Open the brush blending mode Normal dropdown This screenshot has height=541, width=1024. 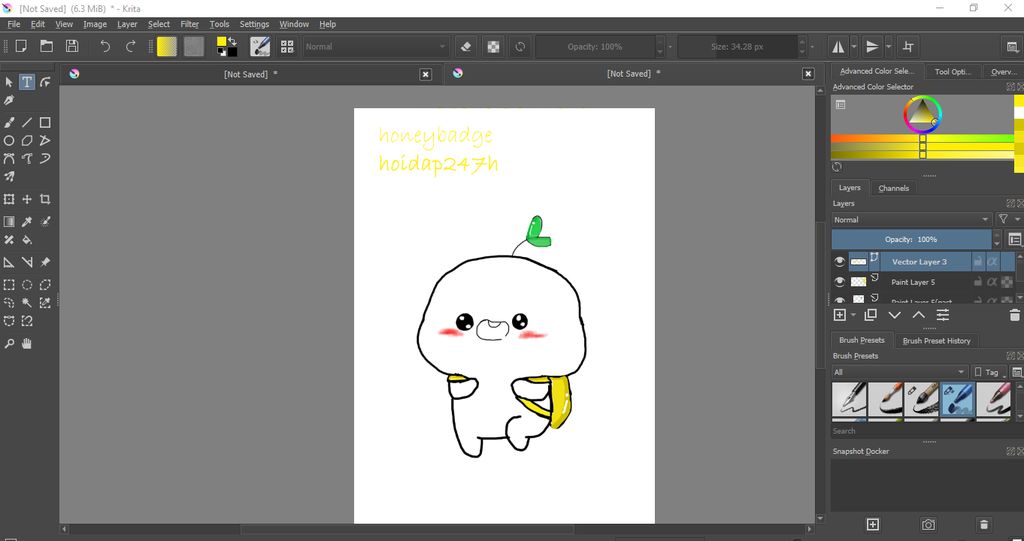376,46
